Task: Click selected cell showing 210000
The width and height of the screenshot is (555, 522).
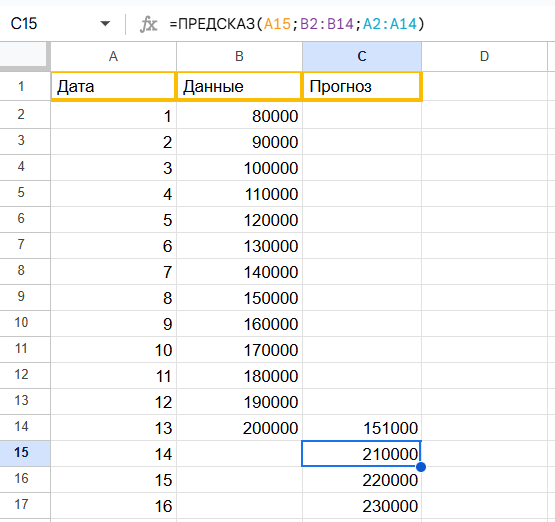Action: coord(362,454)
